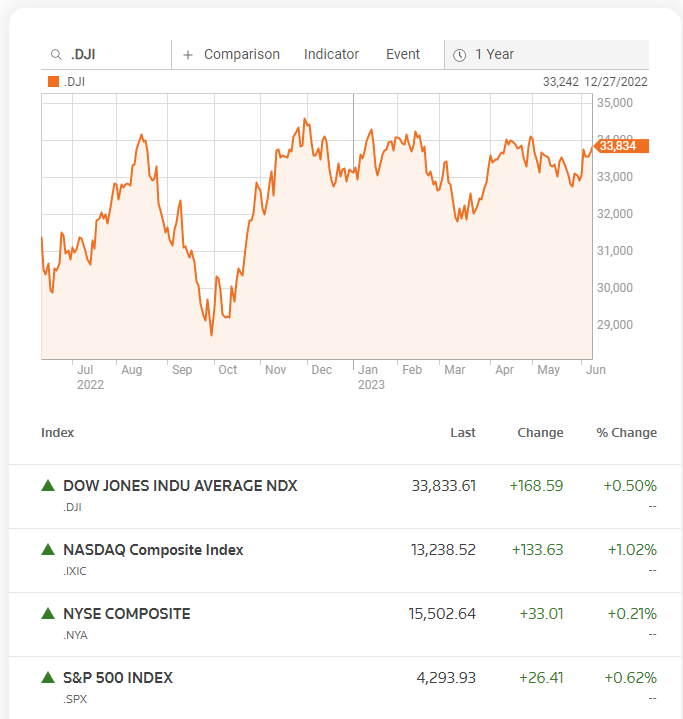The height and width of the screenshot is (719, 683).
Task: Click the green up-triangle for Dow Jones
Action: point(48,485)
